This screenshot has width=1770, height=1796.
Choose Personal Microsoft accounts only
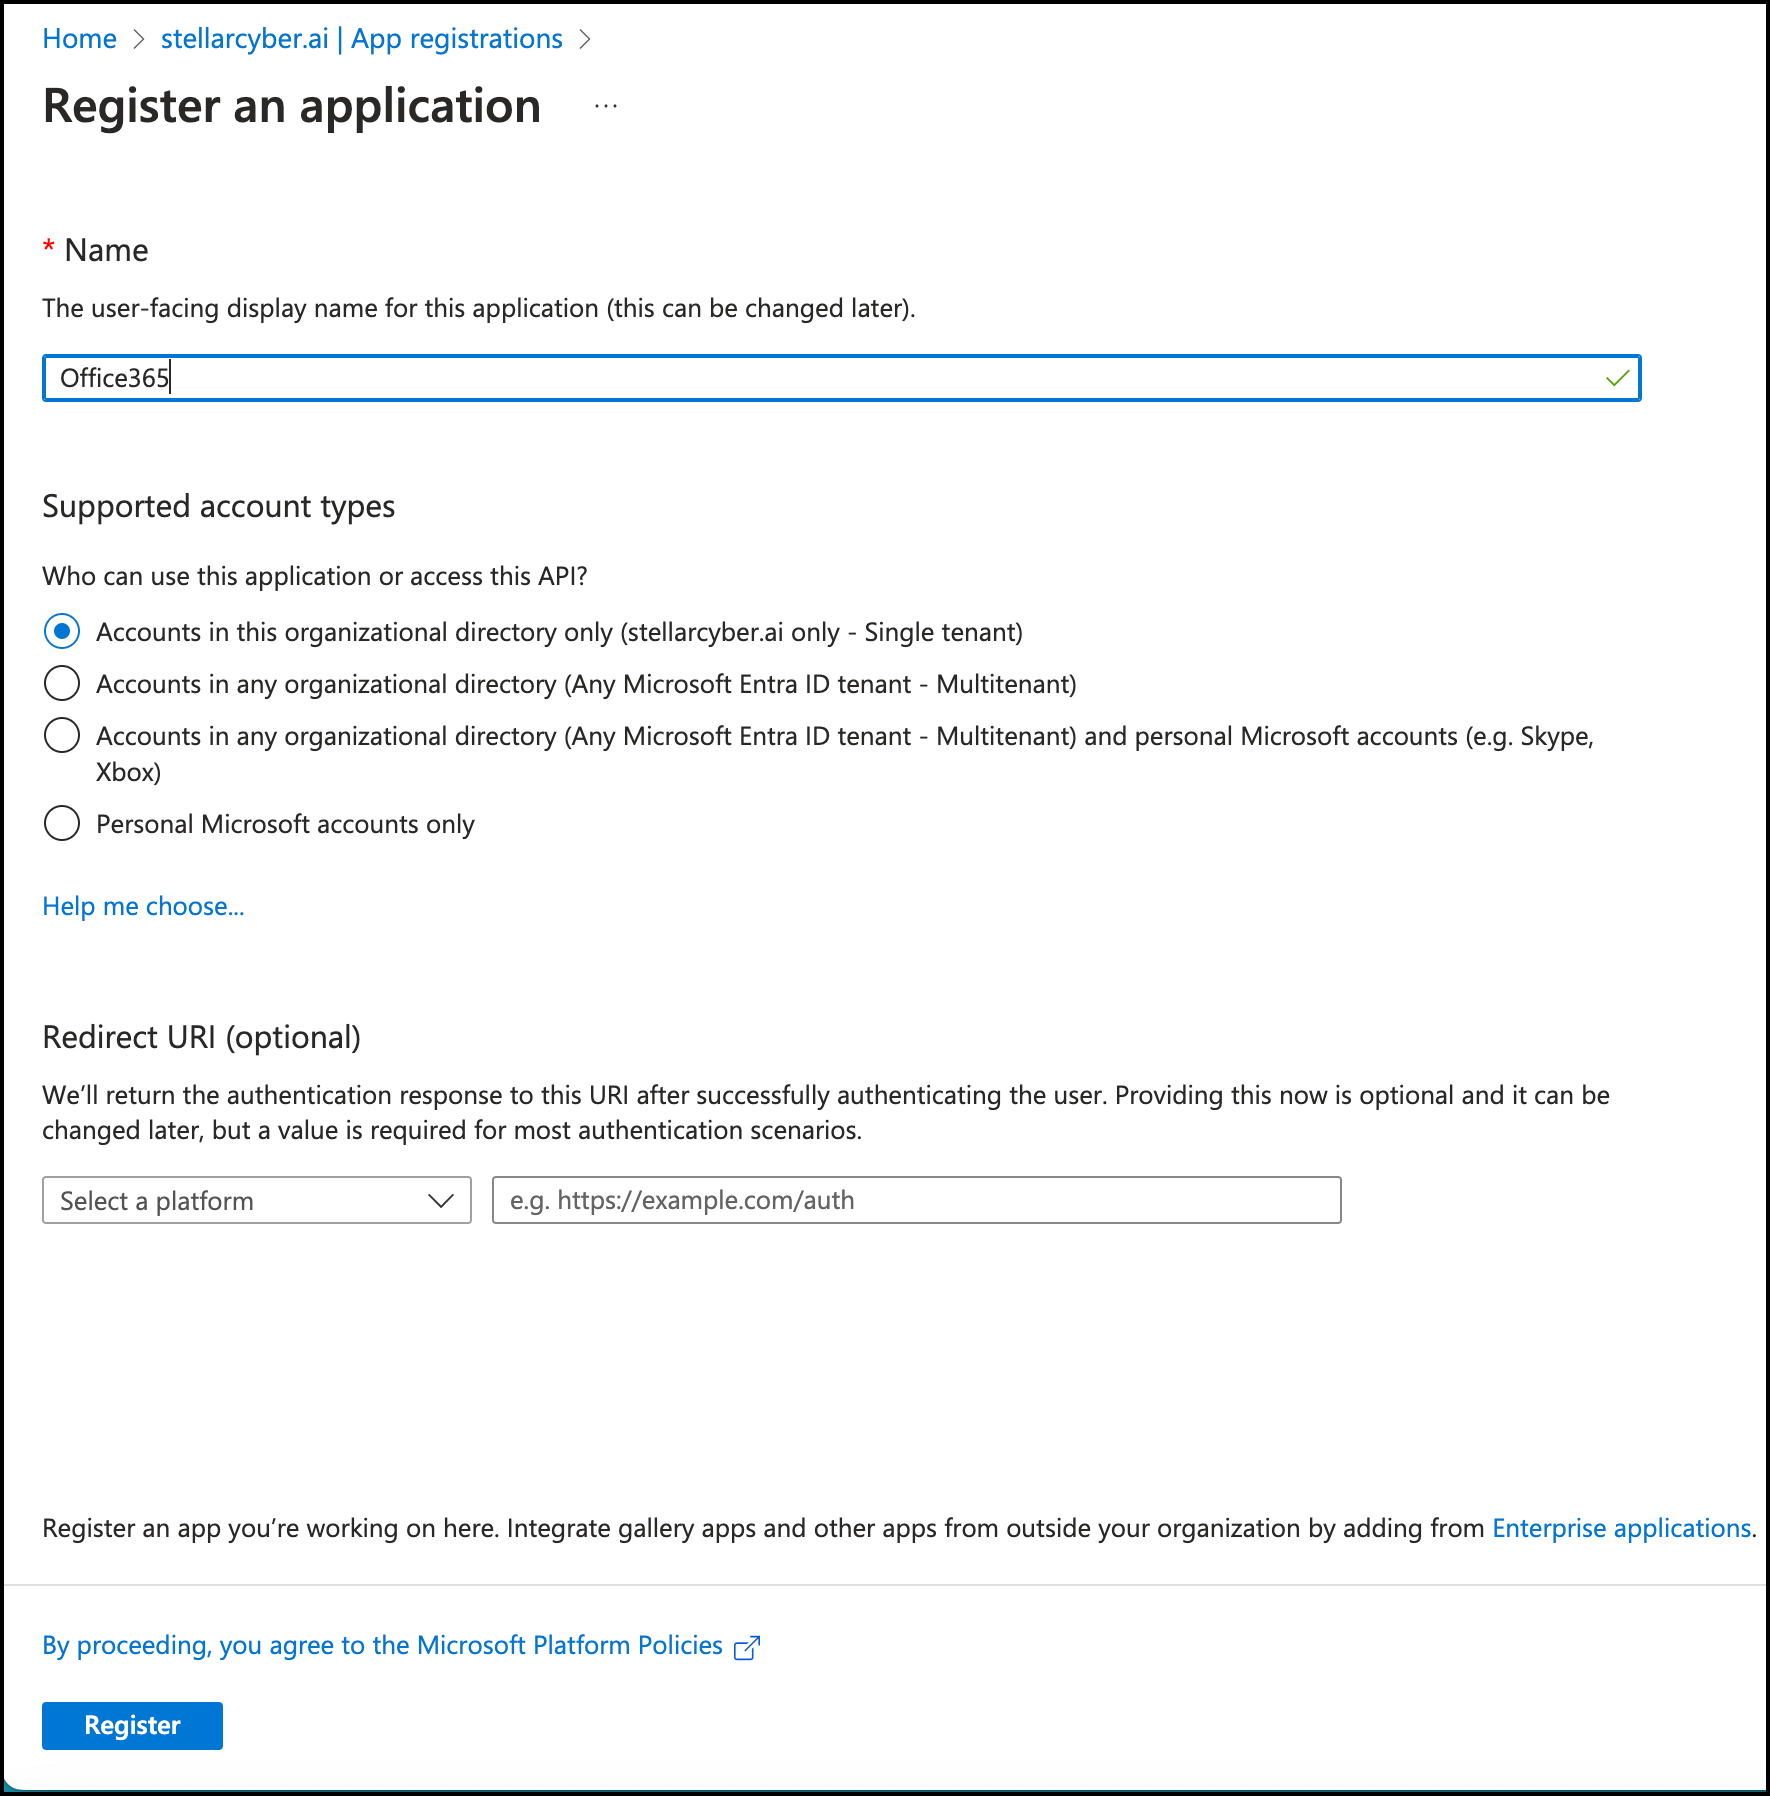(62, 824)
